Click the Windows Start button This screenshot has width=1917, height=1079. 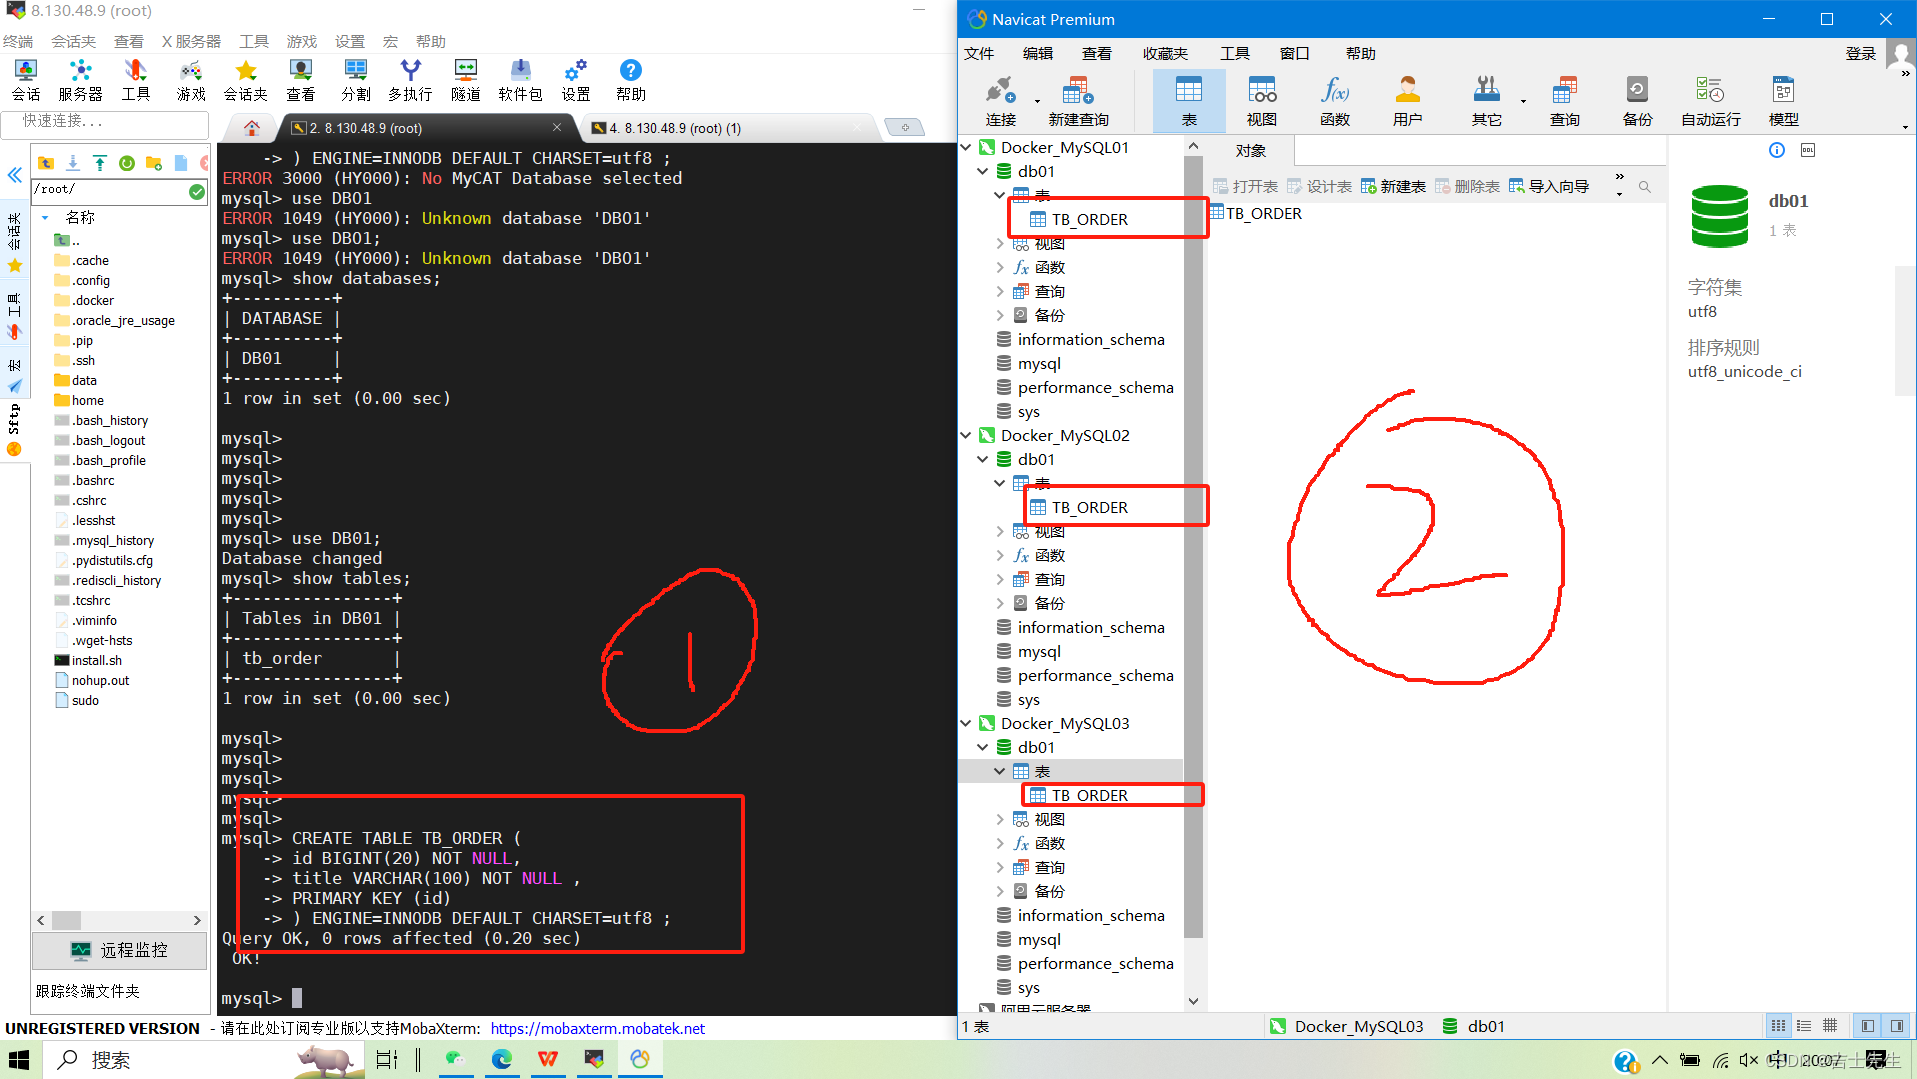coord(20,1060)
